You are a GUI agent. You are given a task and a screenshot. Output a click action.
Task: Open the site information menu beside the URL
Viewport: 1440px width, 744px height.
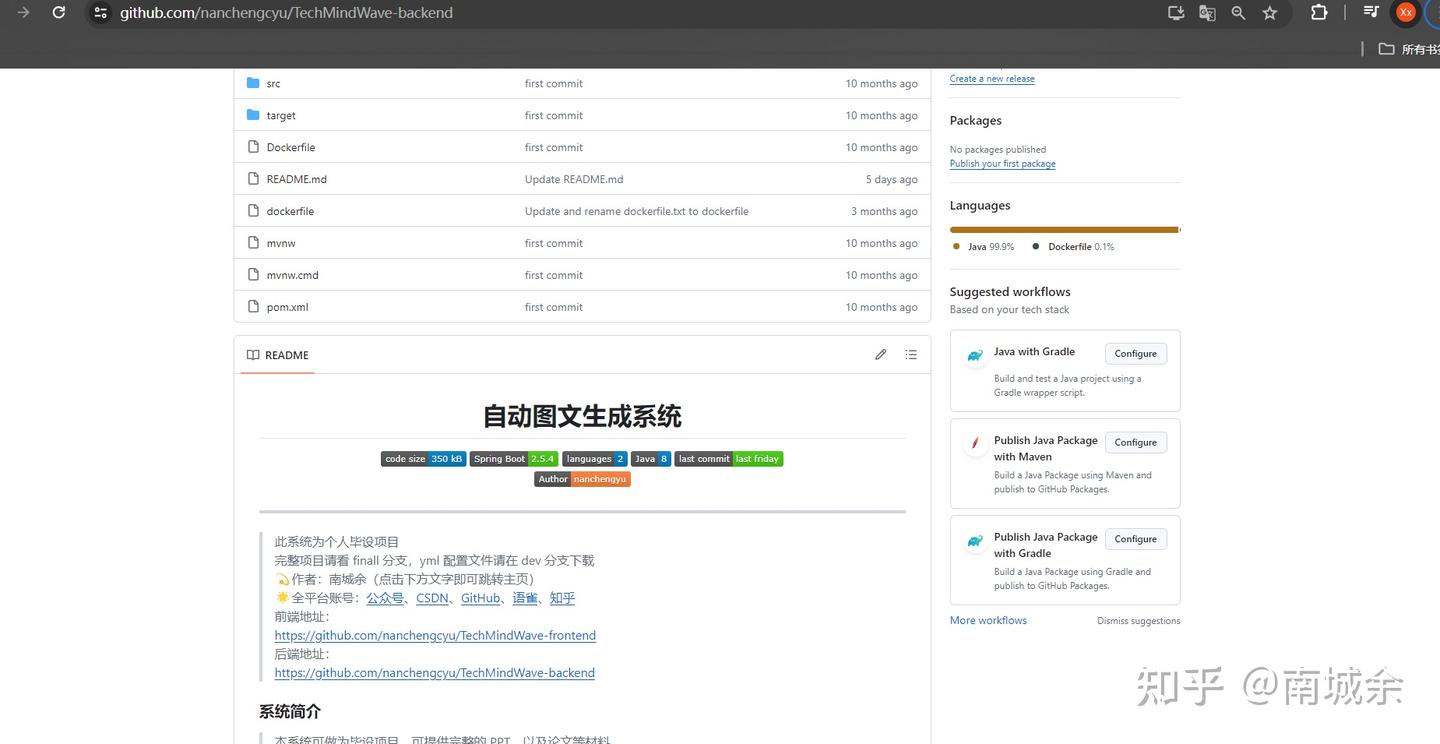99,12
